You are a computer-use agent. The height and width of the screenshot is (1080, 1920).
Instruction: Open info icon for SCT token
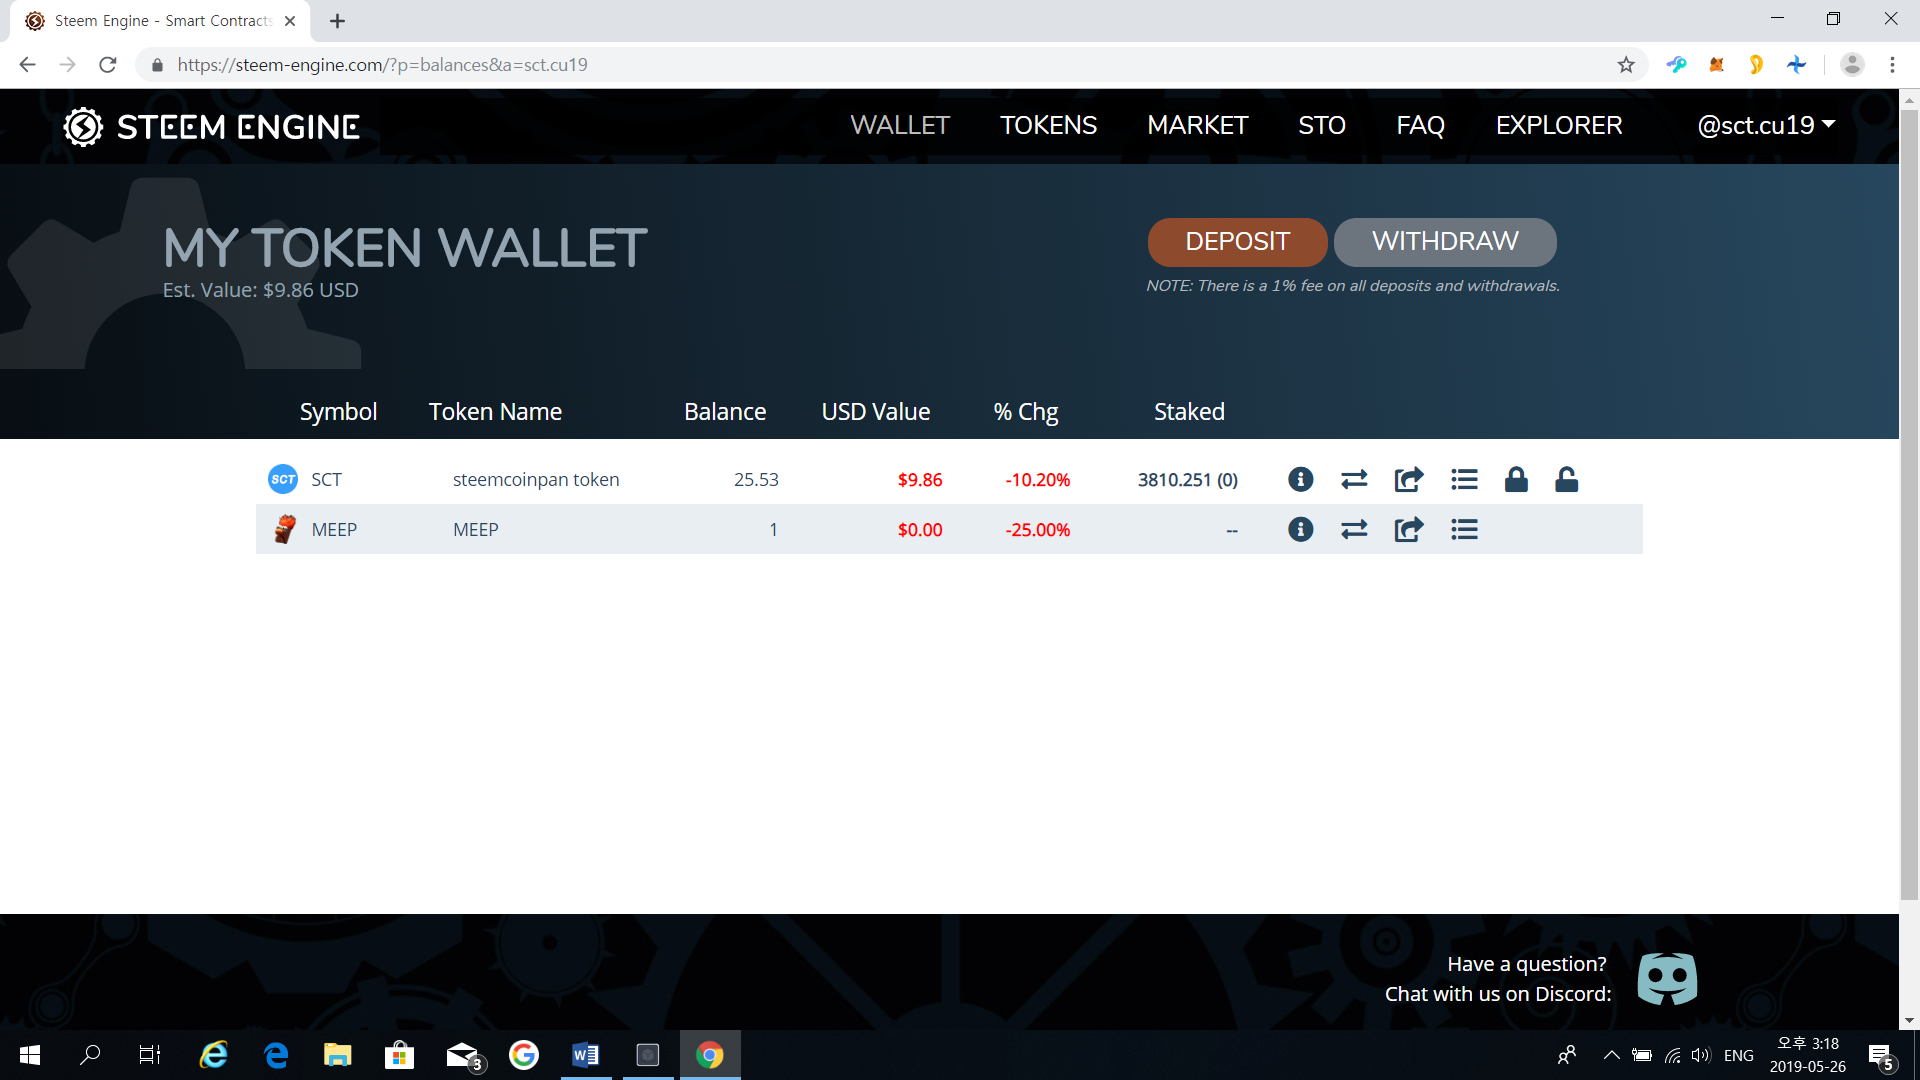pos(1300,480)
